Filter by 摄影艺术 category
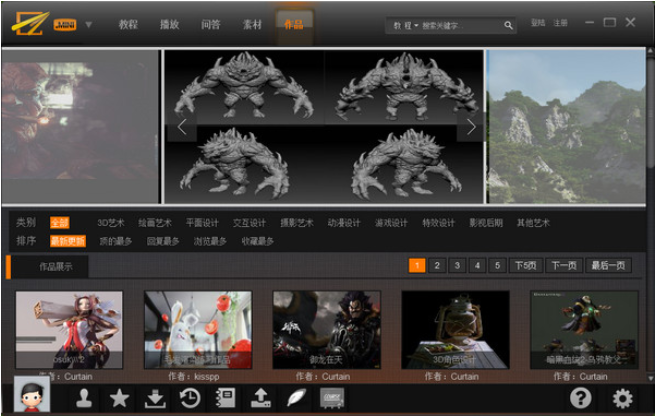Image resolution: width=657 pixels, height=416 pixels. tap(297, 223)
